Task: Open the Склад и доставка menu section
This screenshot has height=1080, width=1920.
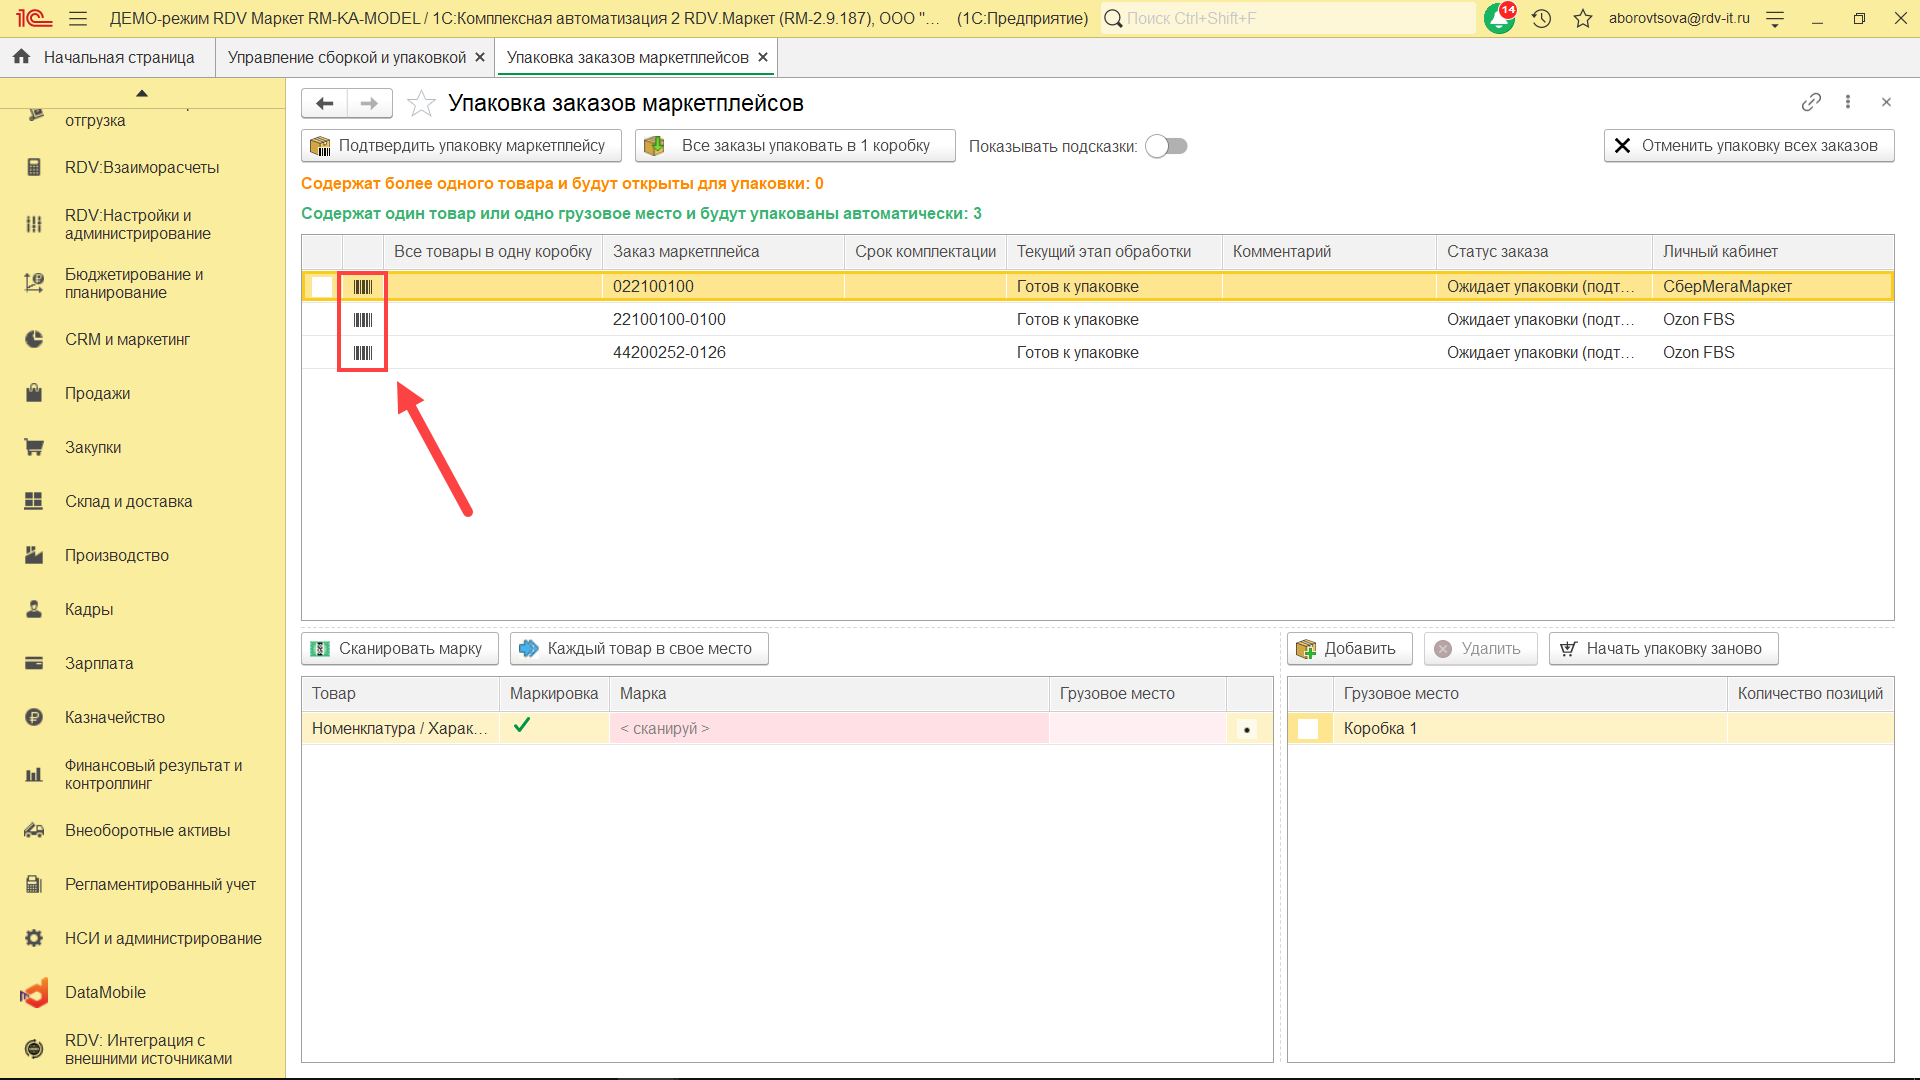Action: pos(128,501)
